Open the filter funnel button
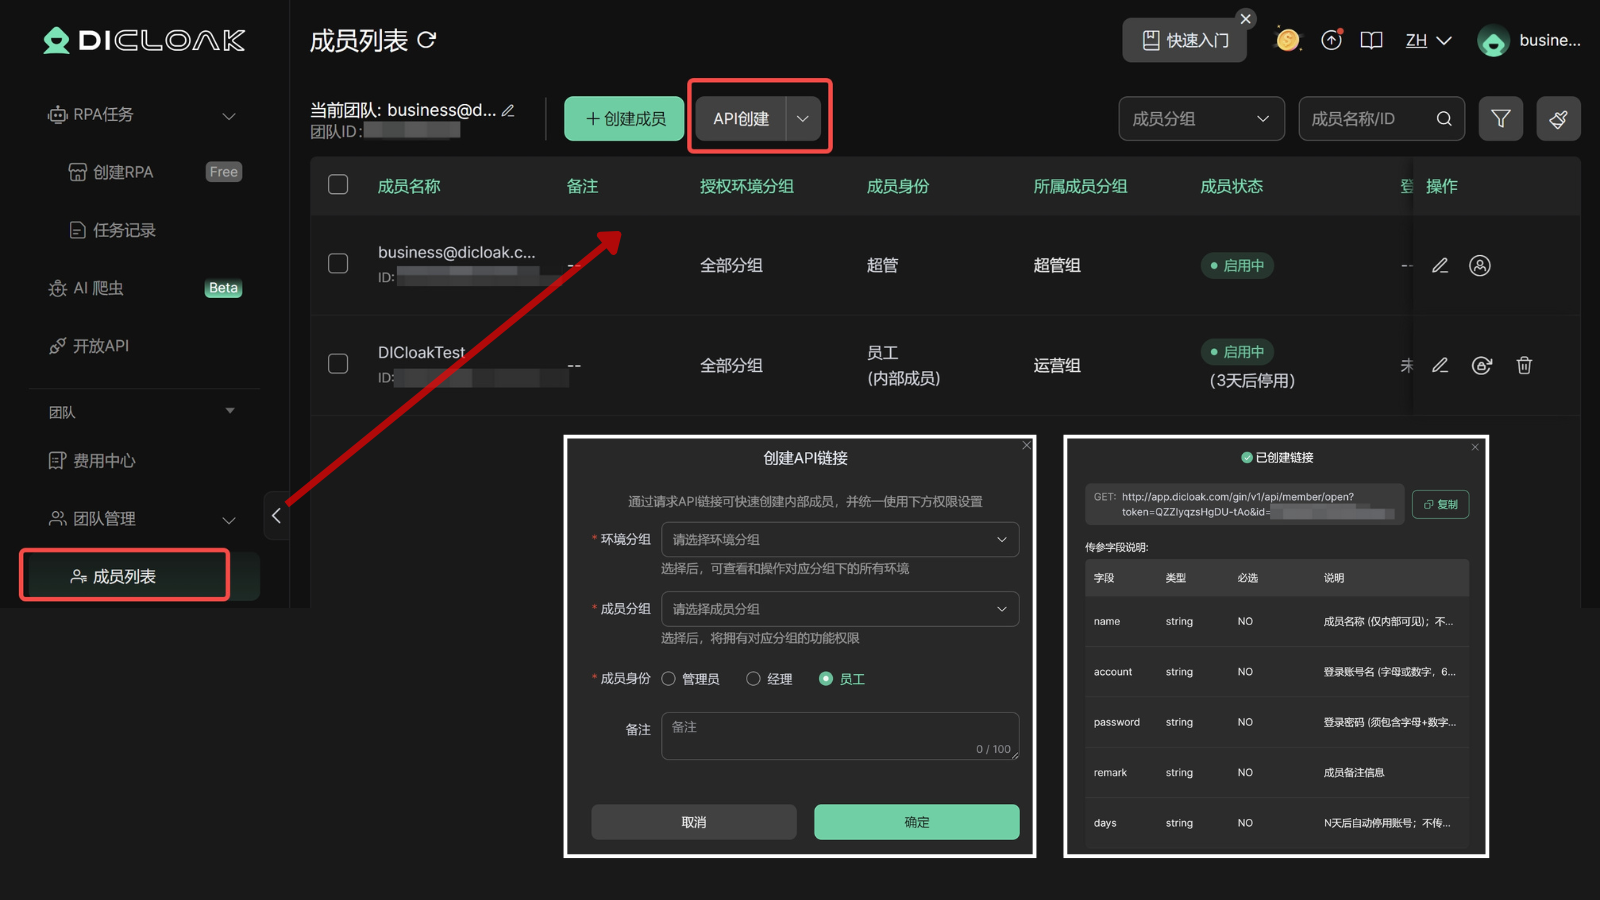The width and height of the screenshot is (1600, 900). pos(1501,119)
